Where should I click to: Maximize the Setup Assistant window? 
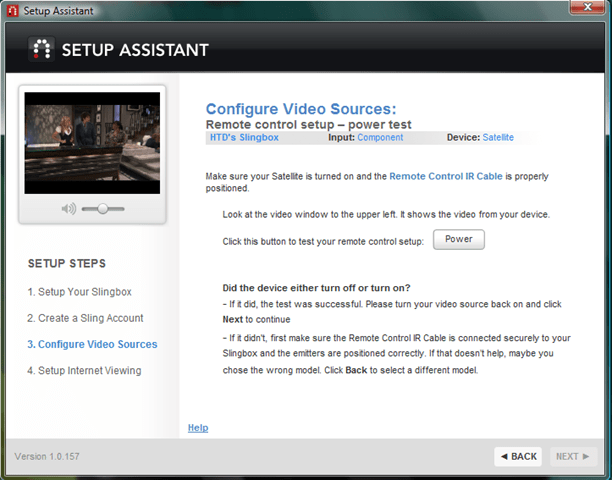point(559,8)
